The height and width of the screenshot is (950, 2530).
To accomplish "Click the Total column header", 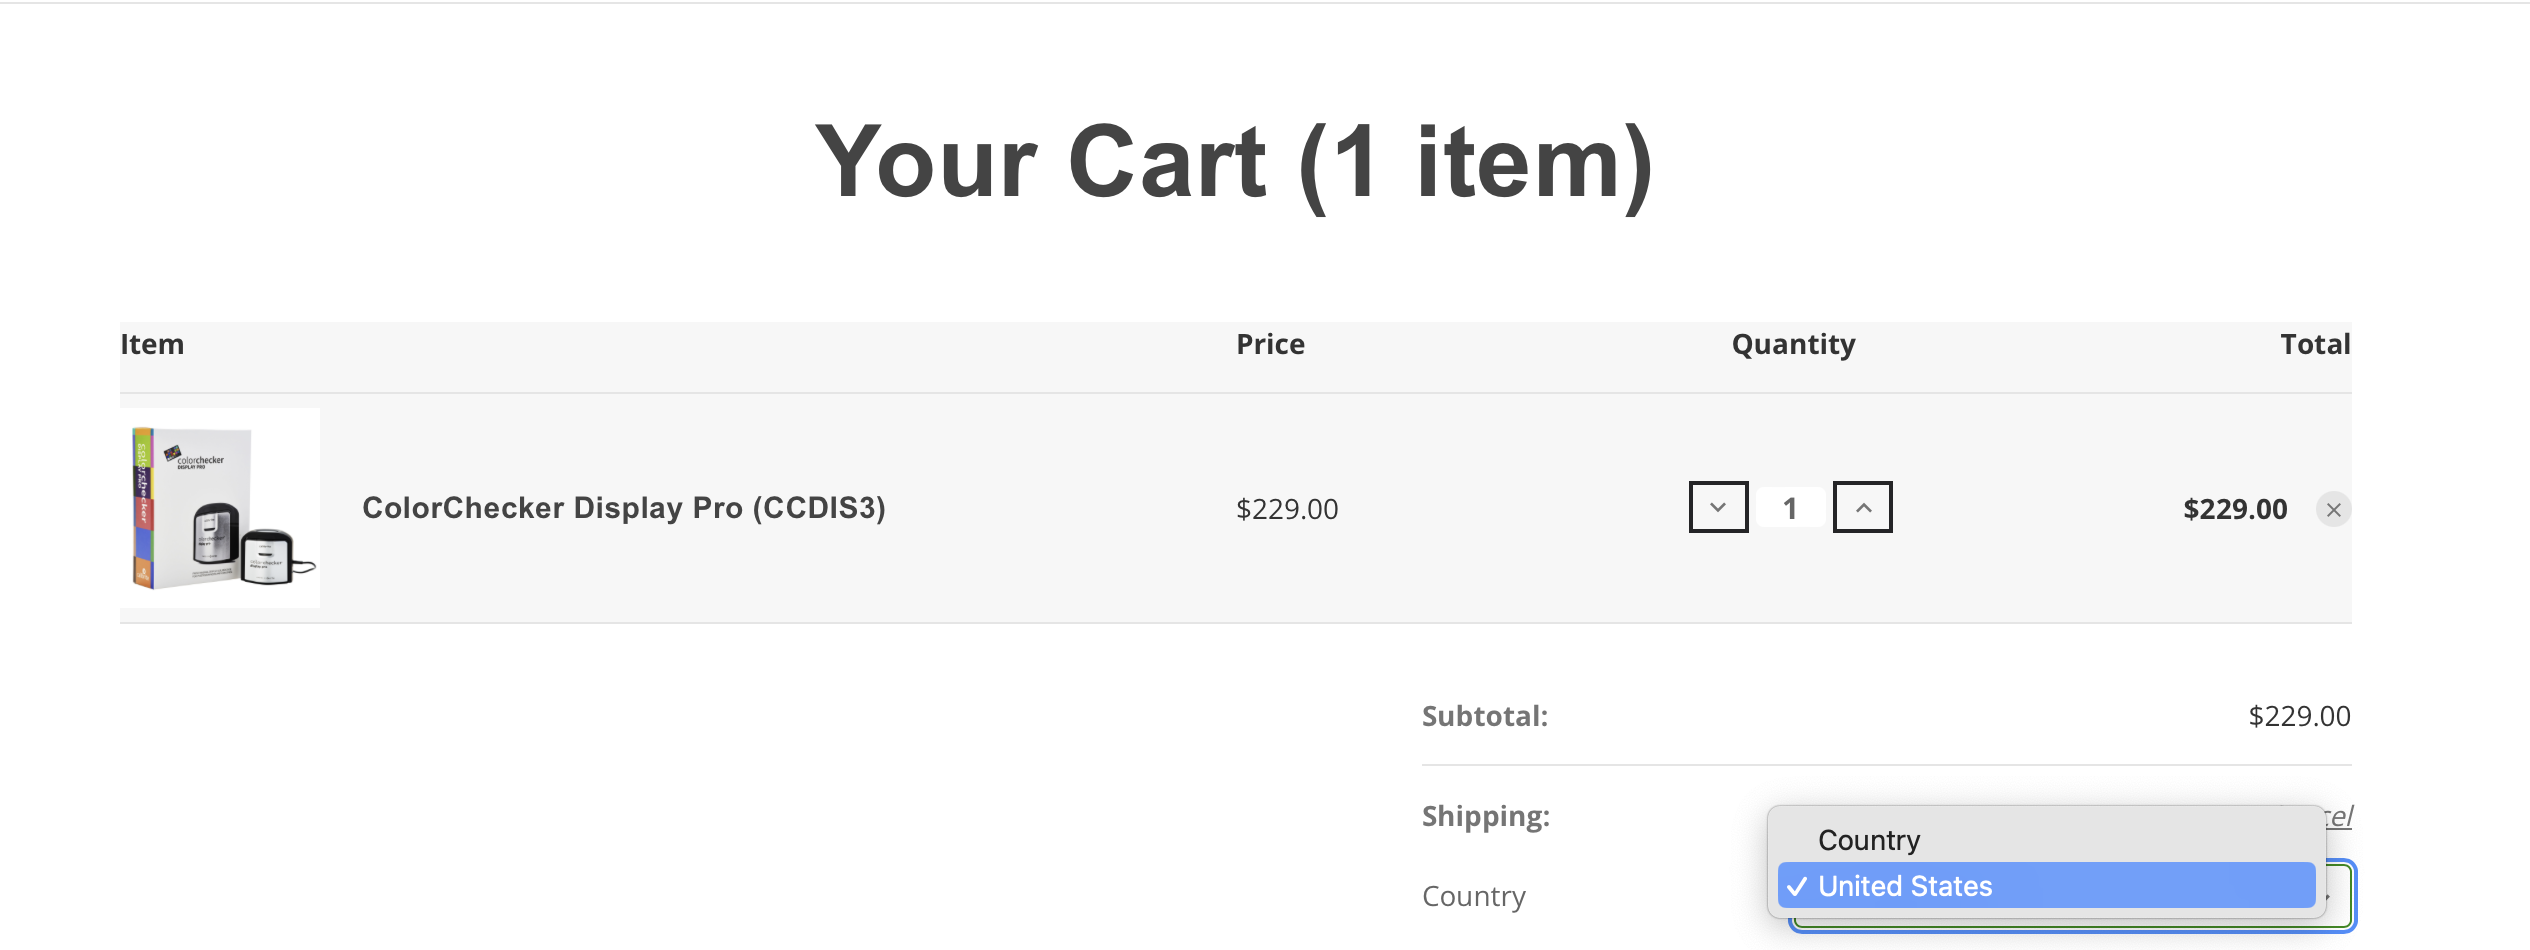I will tap(2314, 344).
